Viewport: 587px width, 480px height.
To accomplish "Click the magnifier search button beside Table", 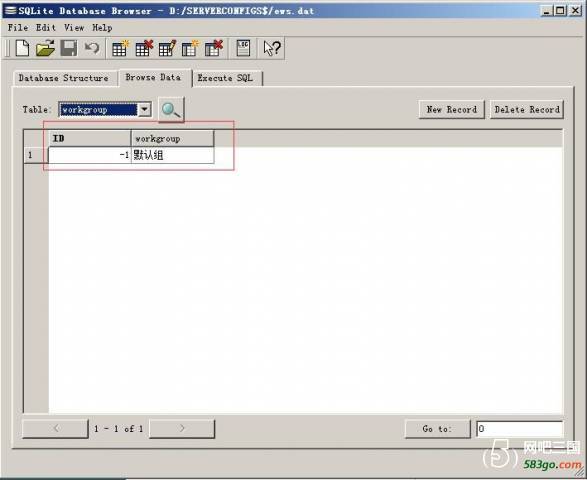I will pyautogui.click(x=171, y=110).
